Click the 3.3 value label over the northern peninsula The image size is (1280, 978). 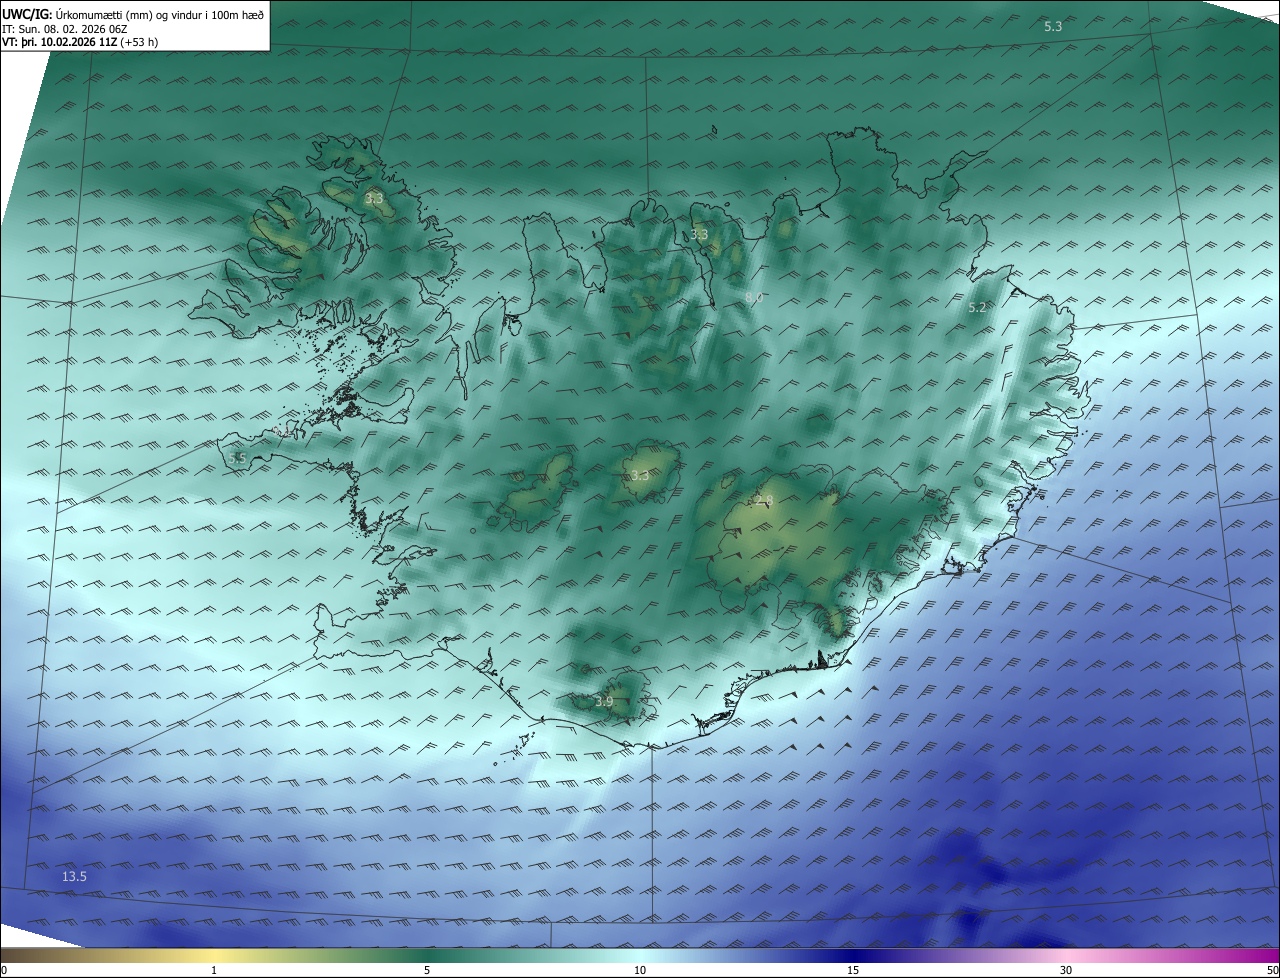click(x=699, y=235)
